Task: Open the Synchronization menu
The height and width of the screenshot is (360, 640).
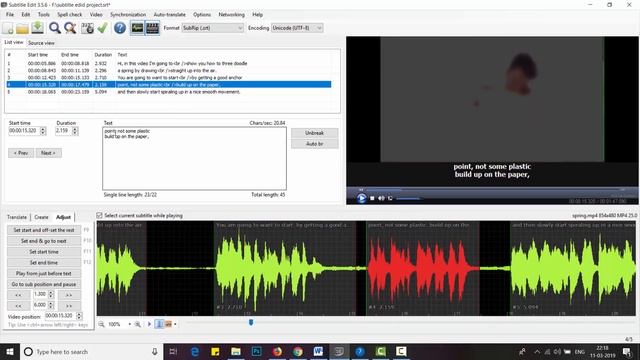Action: pyautogui.click(x=128, y=14)
